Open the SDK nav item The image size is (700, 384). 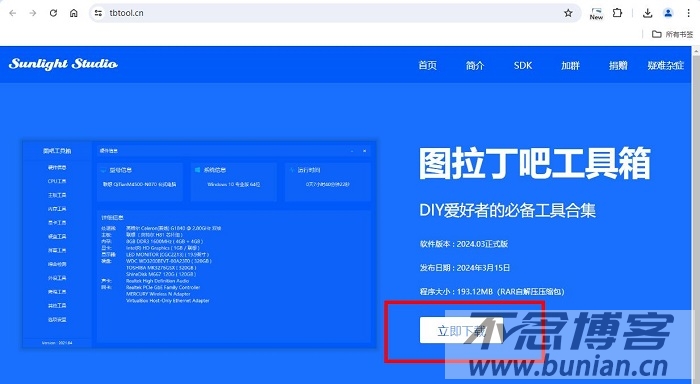523,66
